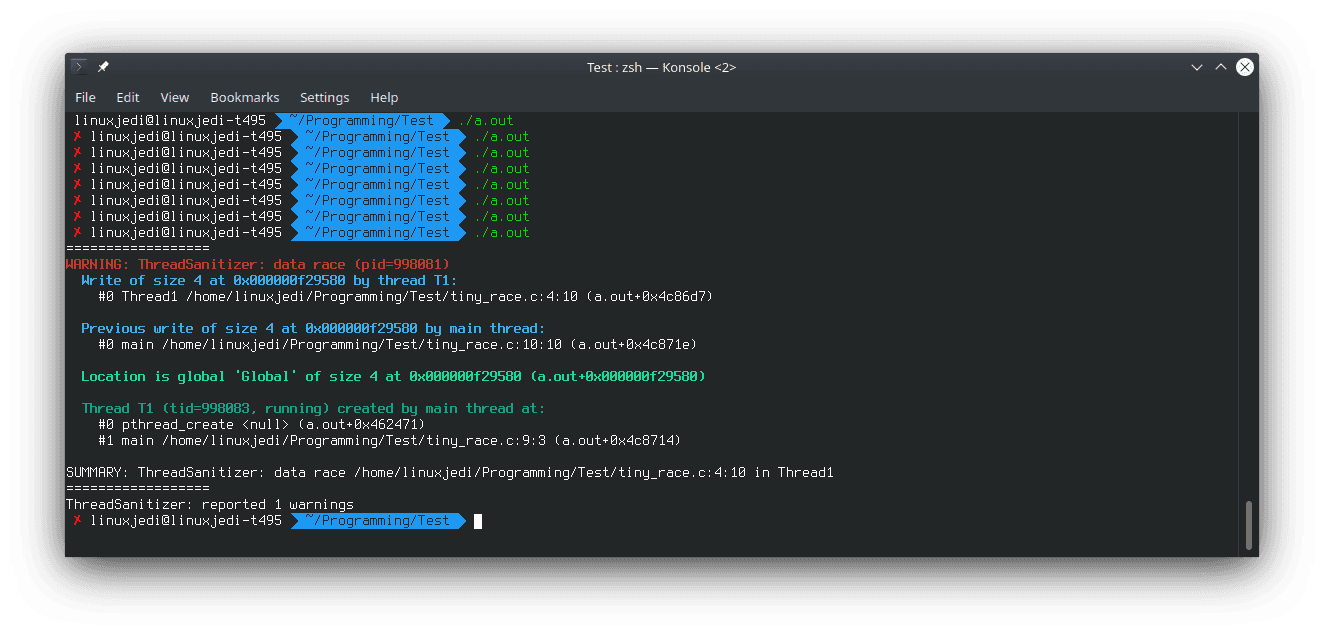Click the red X error marker at last prompt

[x=77, y=521]
